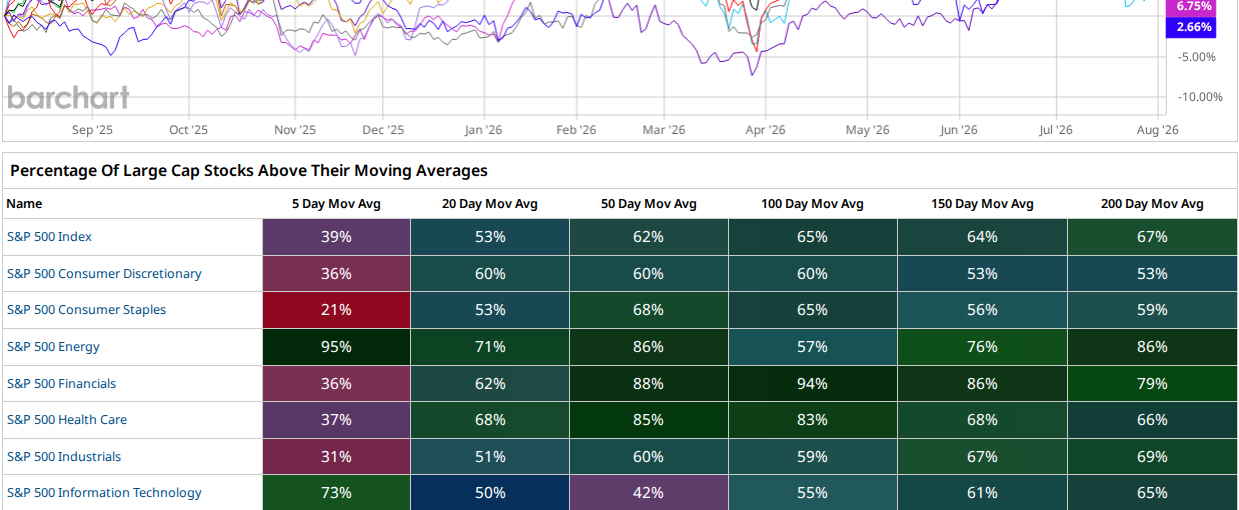
Task: Click the 150 Day Mov Avg header
Action: [x=982, y=204]
